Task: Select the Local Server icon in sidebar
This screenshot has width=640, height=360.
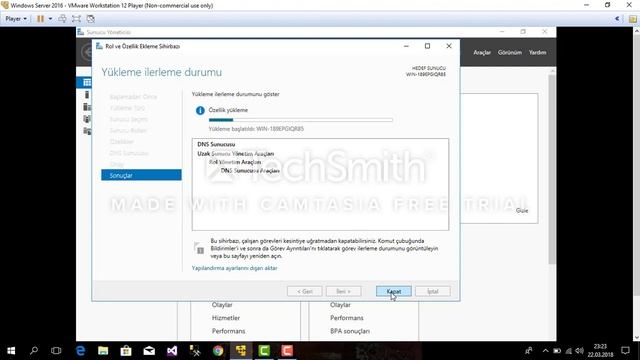Action: click(87, 95)
